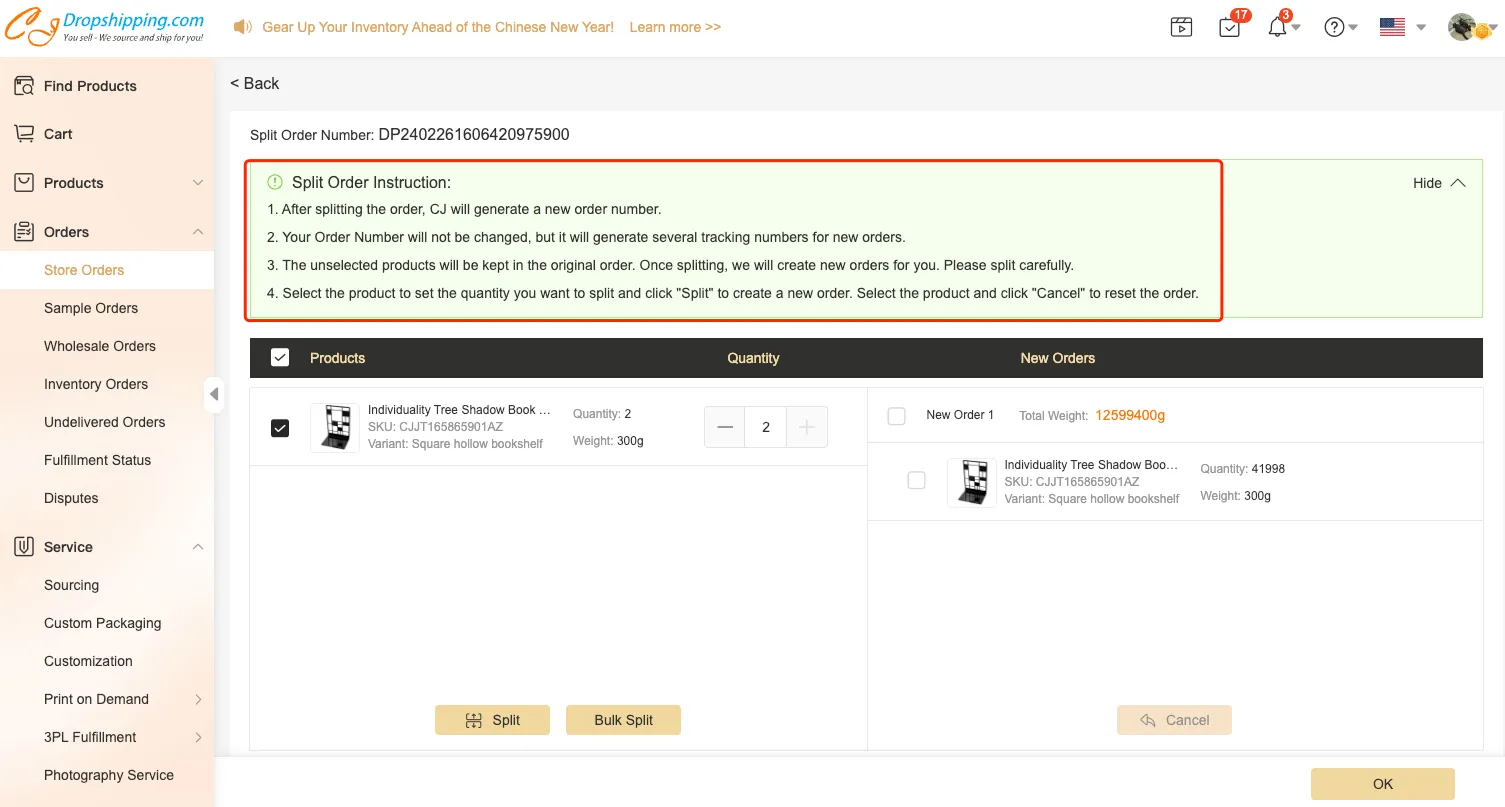Click the Learn more link in banner

click(x=675, y=27)
